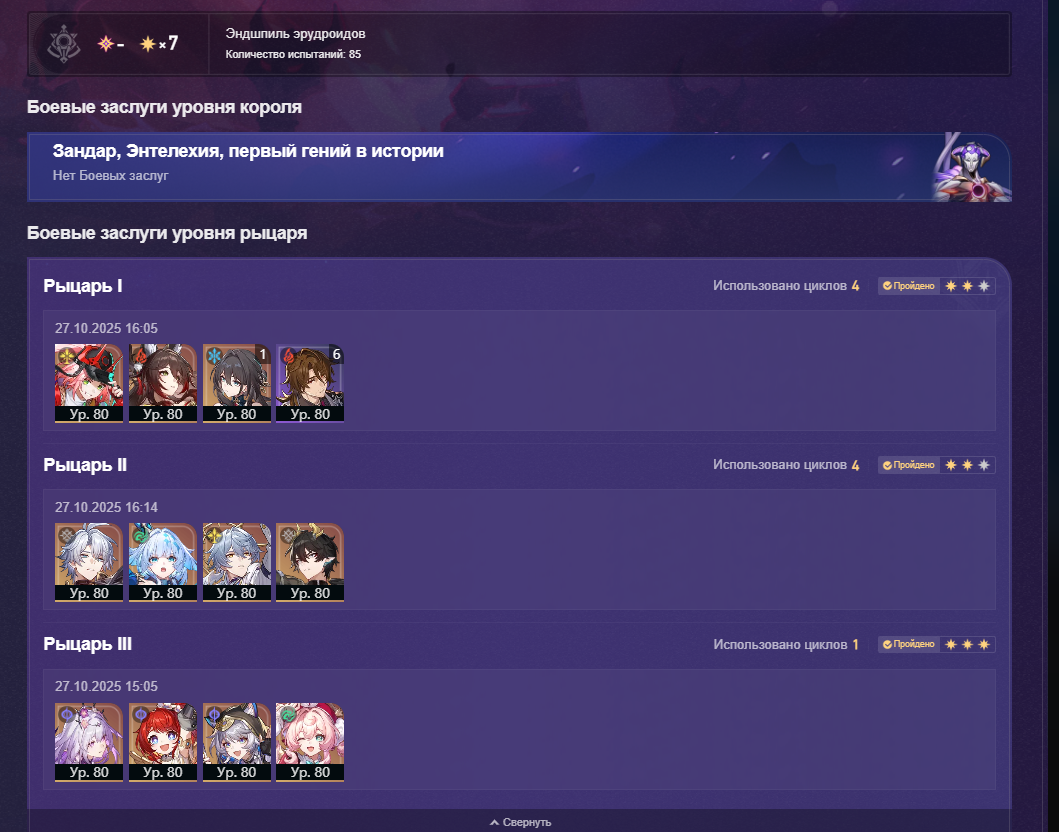Open the Зандар, Энтелехия boss banner

coord(519,167)
